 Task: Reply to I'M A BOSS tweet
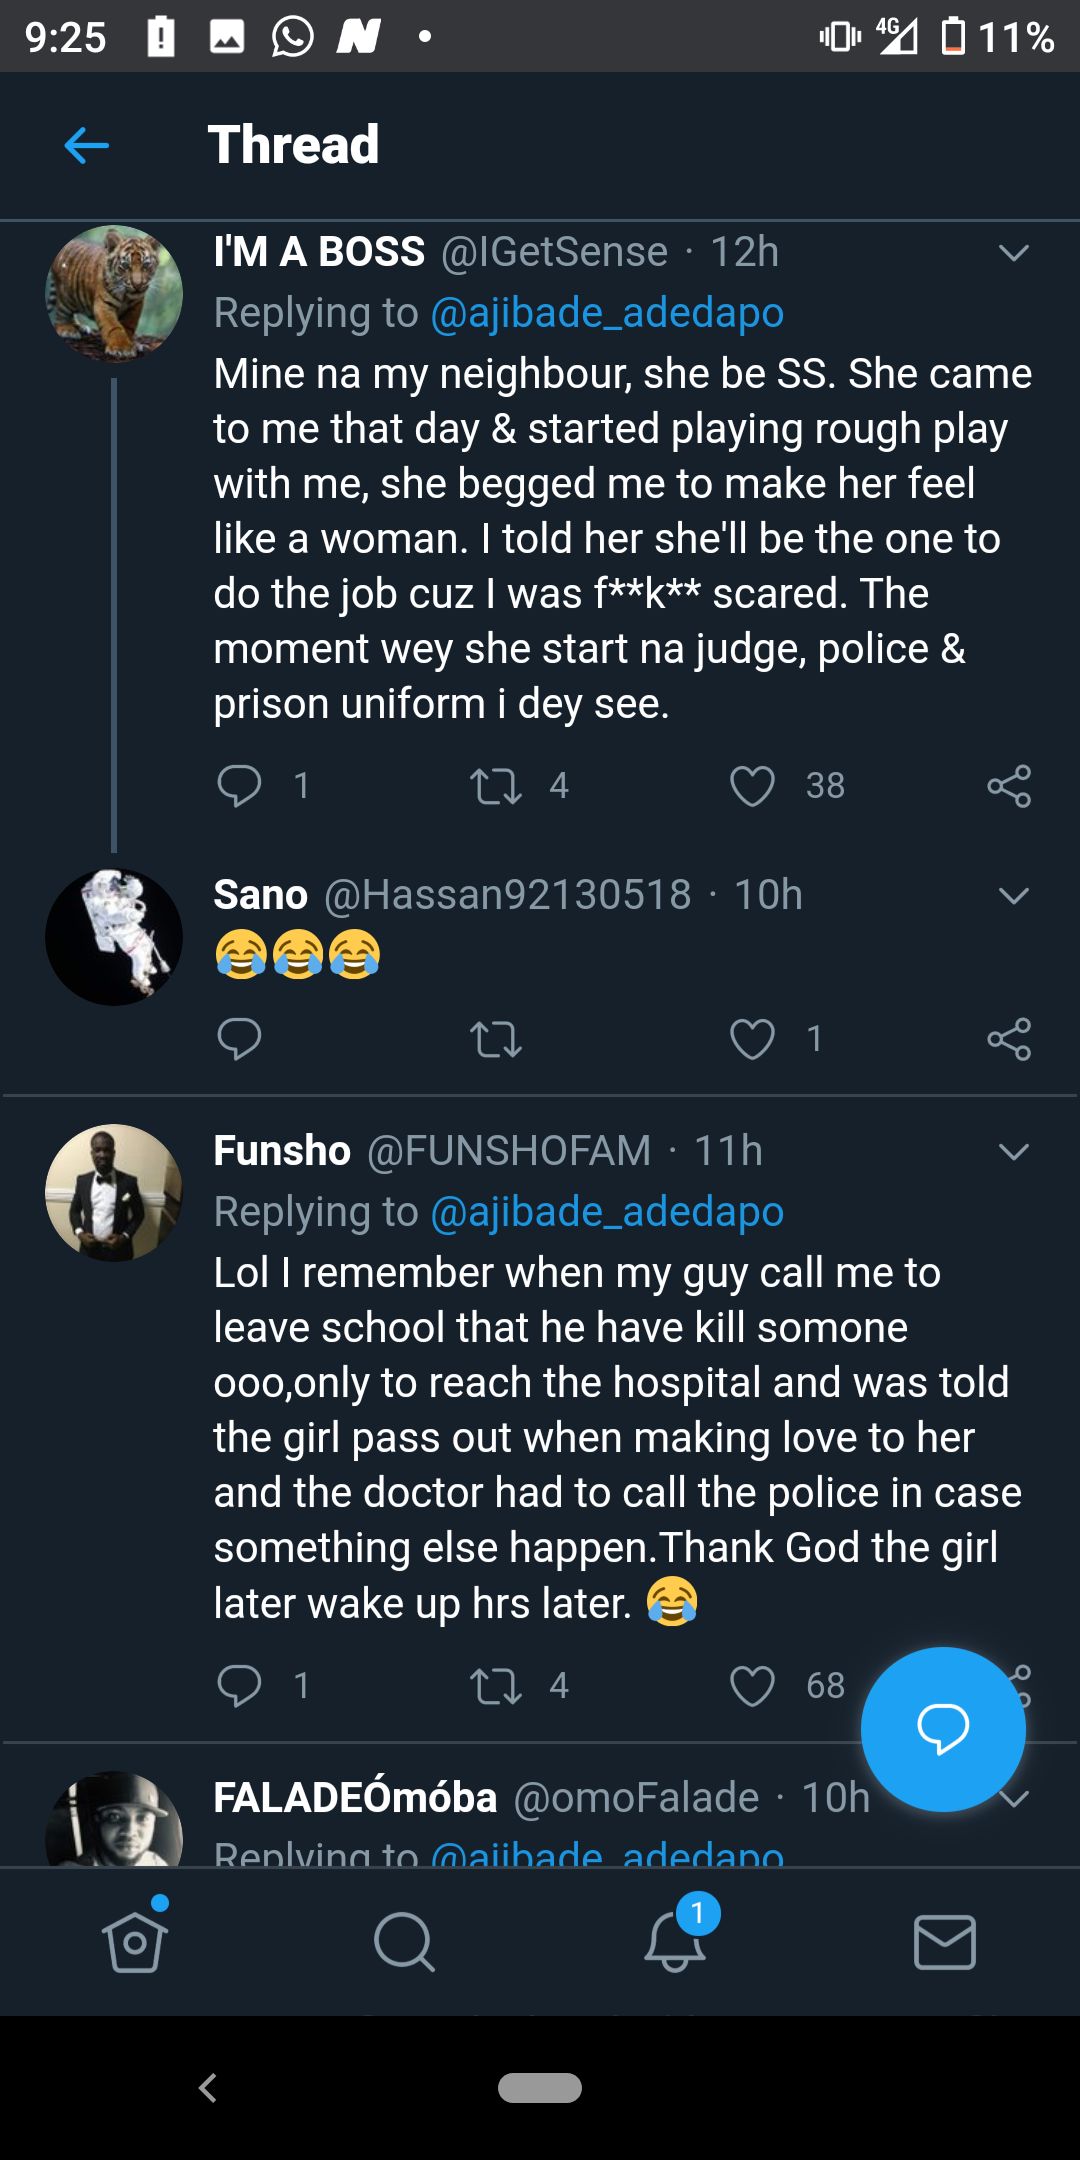pyautogui.click(x=239, y=785)
